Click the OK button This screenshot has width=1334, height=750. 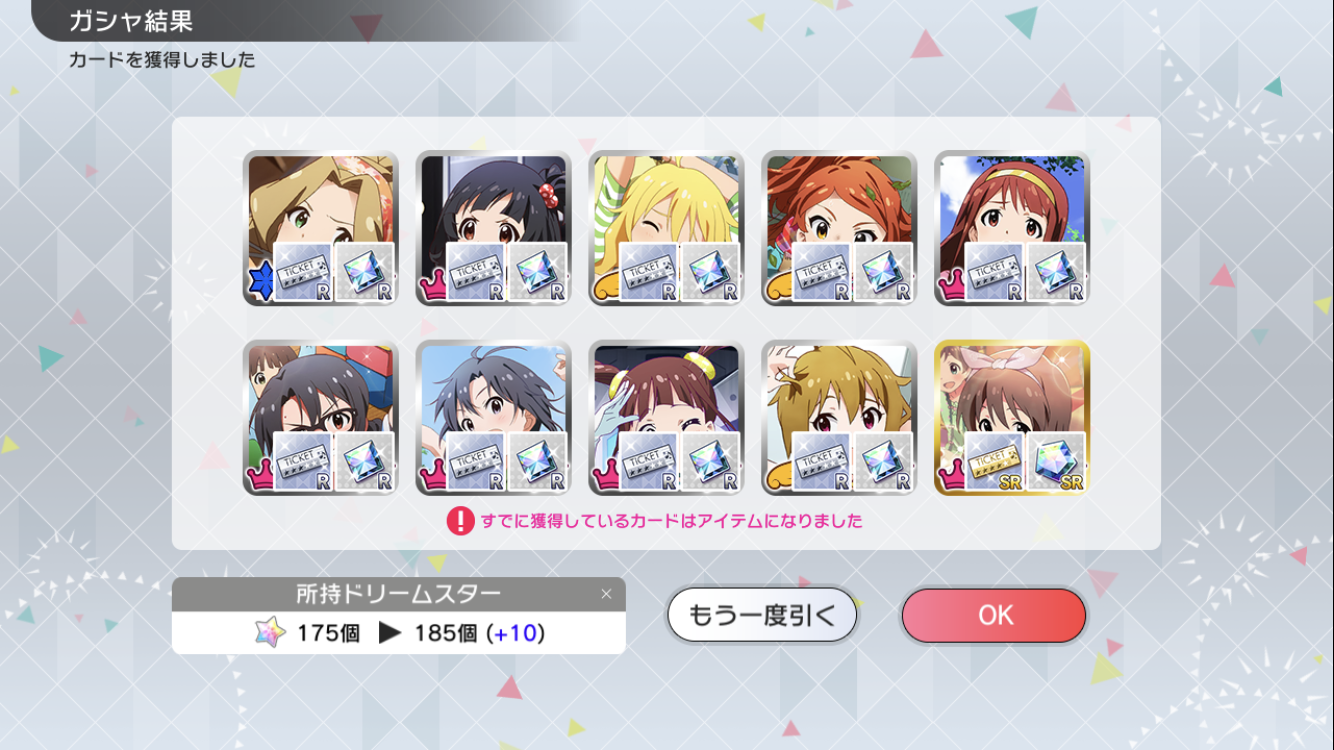click(x=993, y=615)
